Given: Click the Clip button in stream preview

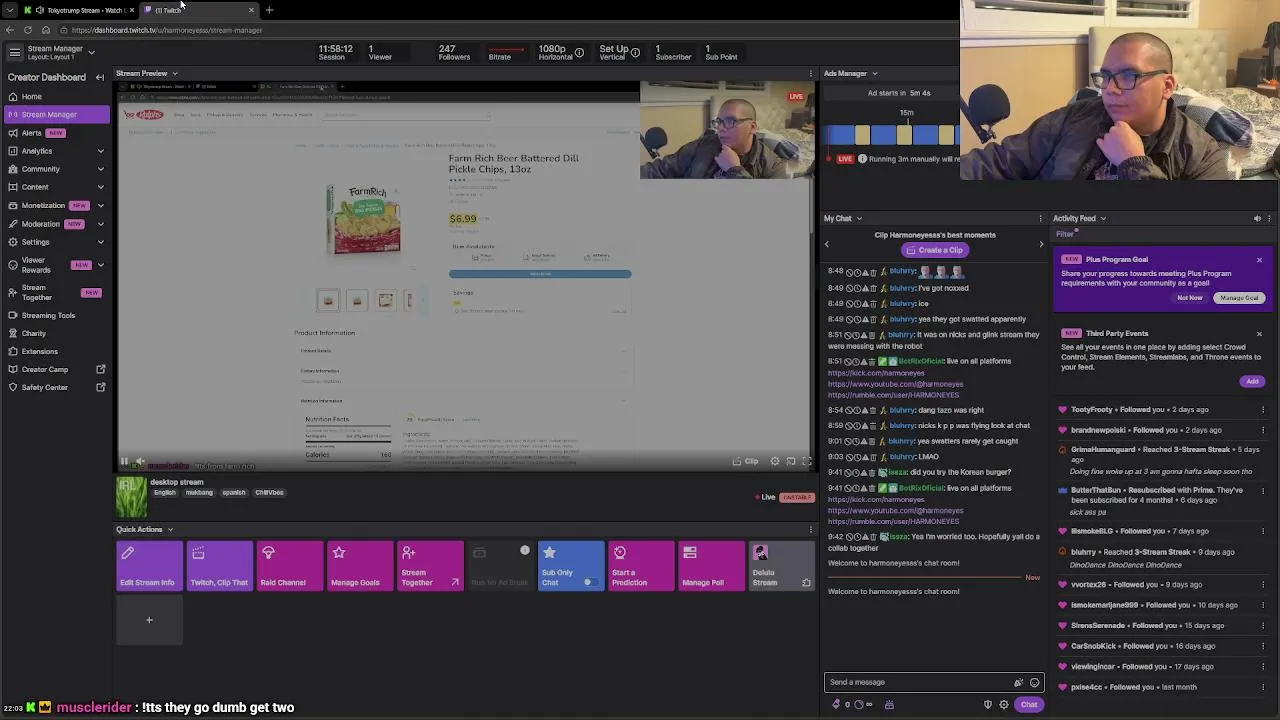Looking at the screenshot, I should [x=746, y=462].
